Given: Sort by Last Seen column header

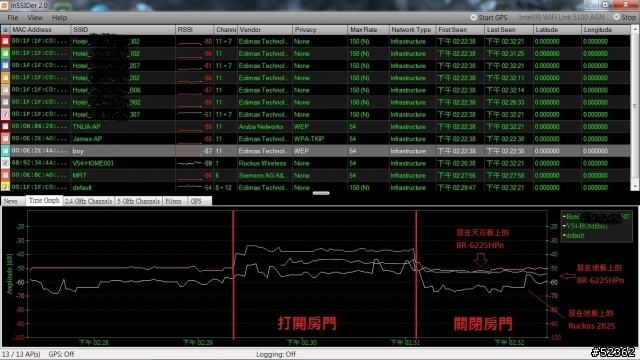Looking at the screenshot, I should pyautogui.click(x=509, y=30).
